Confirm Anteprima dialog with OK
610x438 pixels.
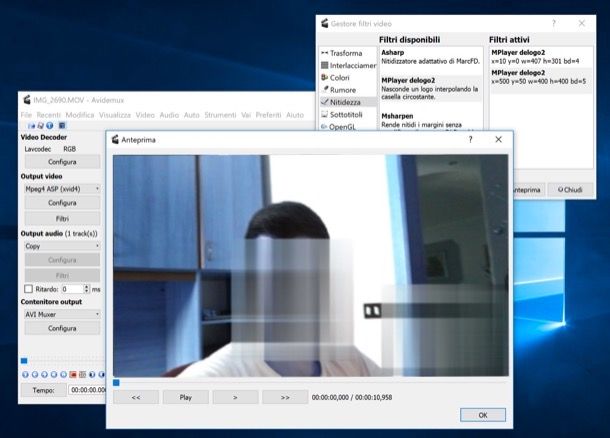tap(483, 415)
